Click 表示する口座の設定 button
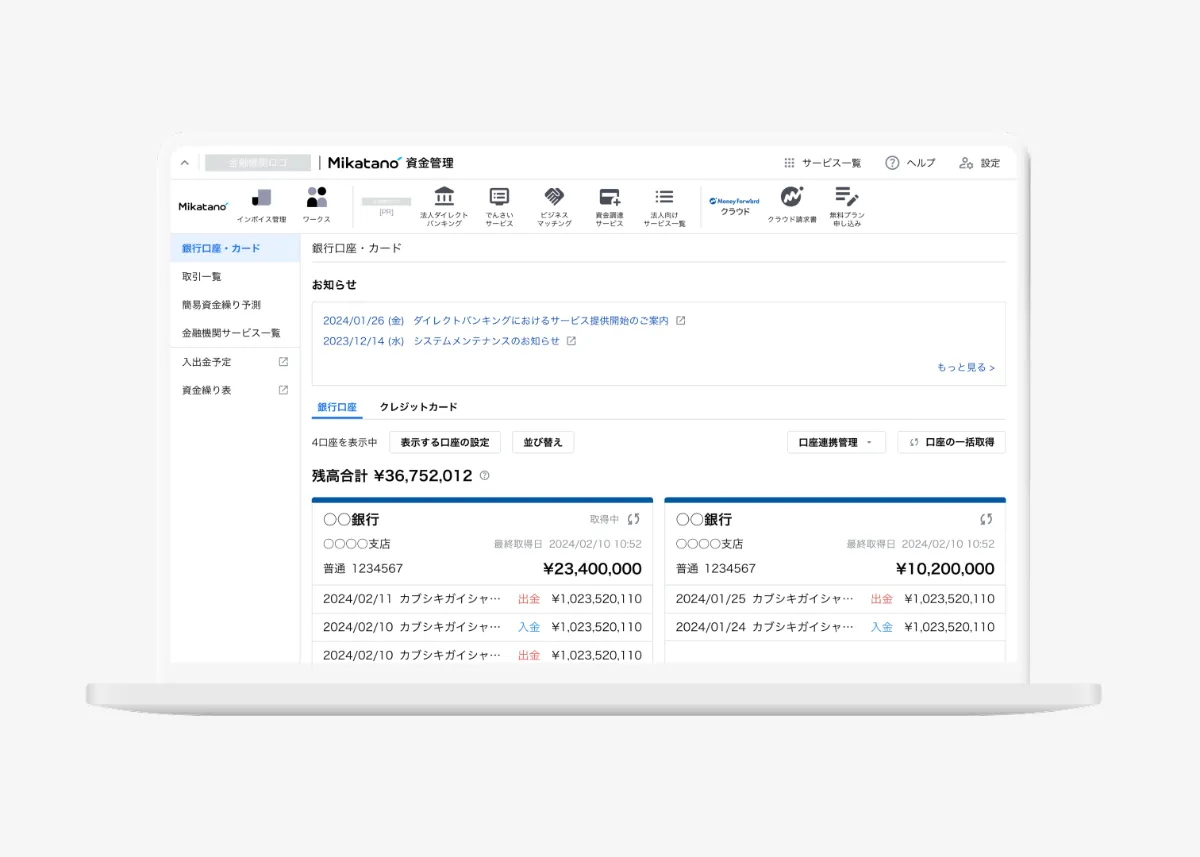 445,442
